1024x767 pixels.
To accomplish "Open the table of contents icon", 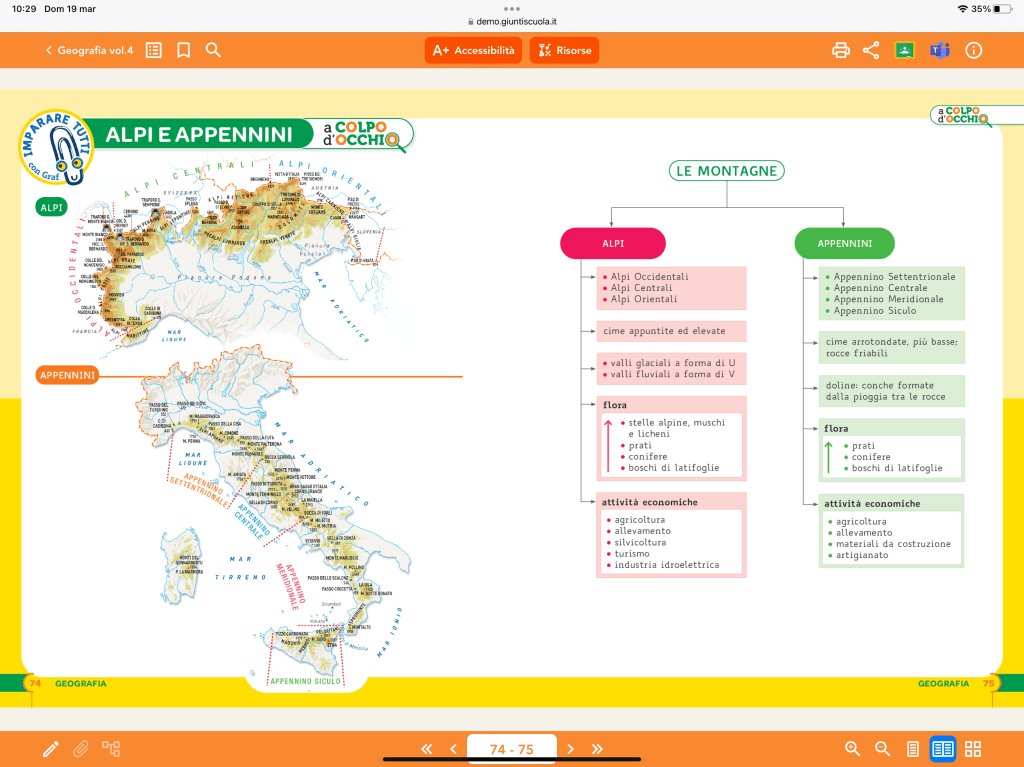I will click(154, 50).
